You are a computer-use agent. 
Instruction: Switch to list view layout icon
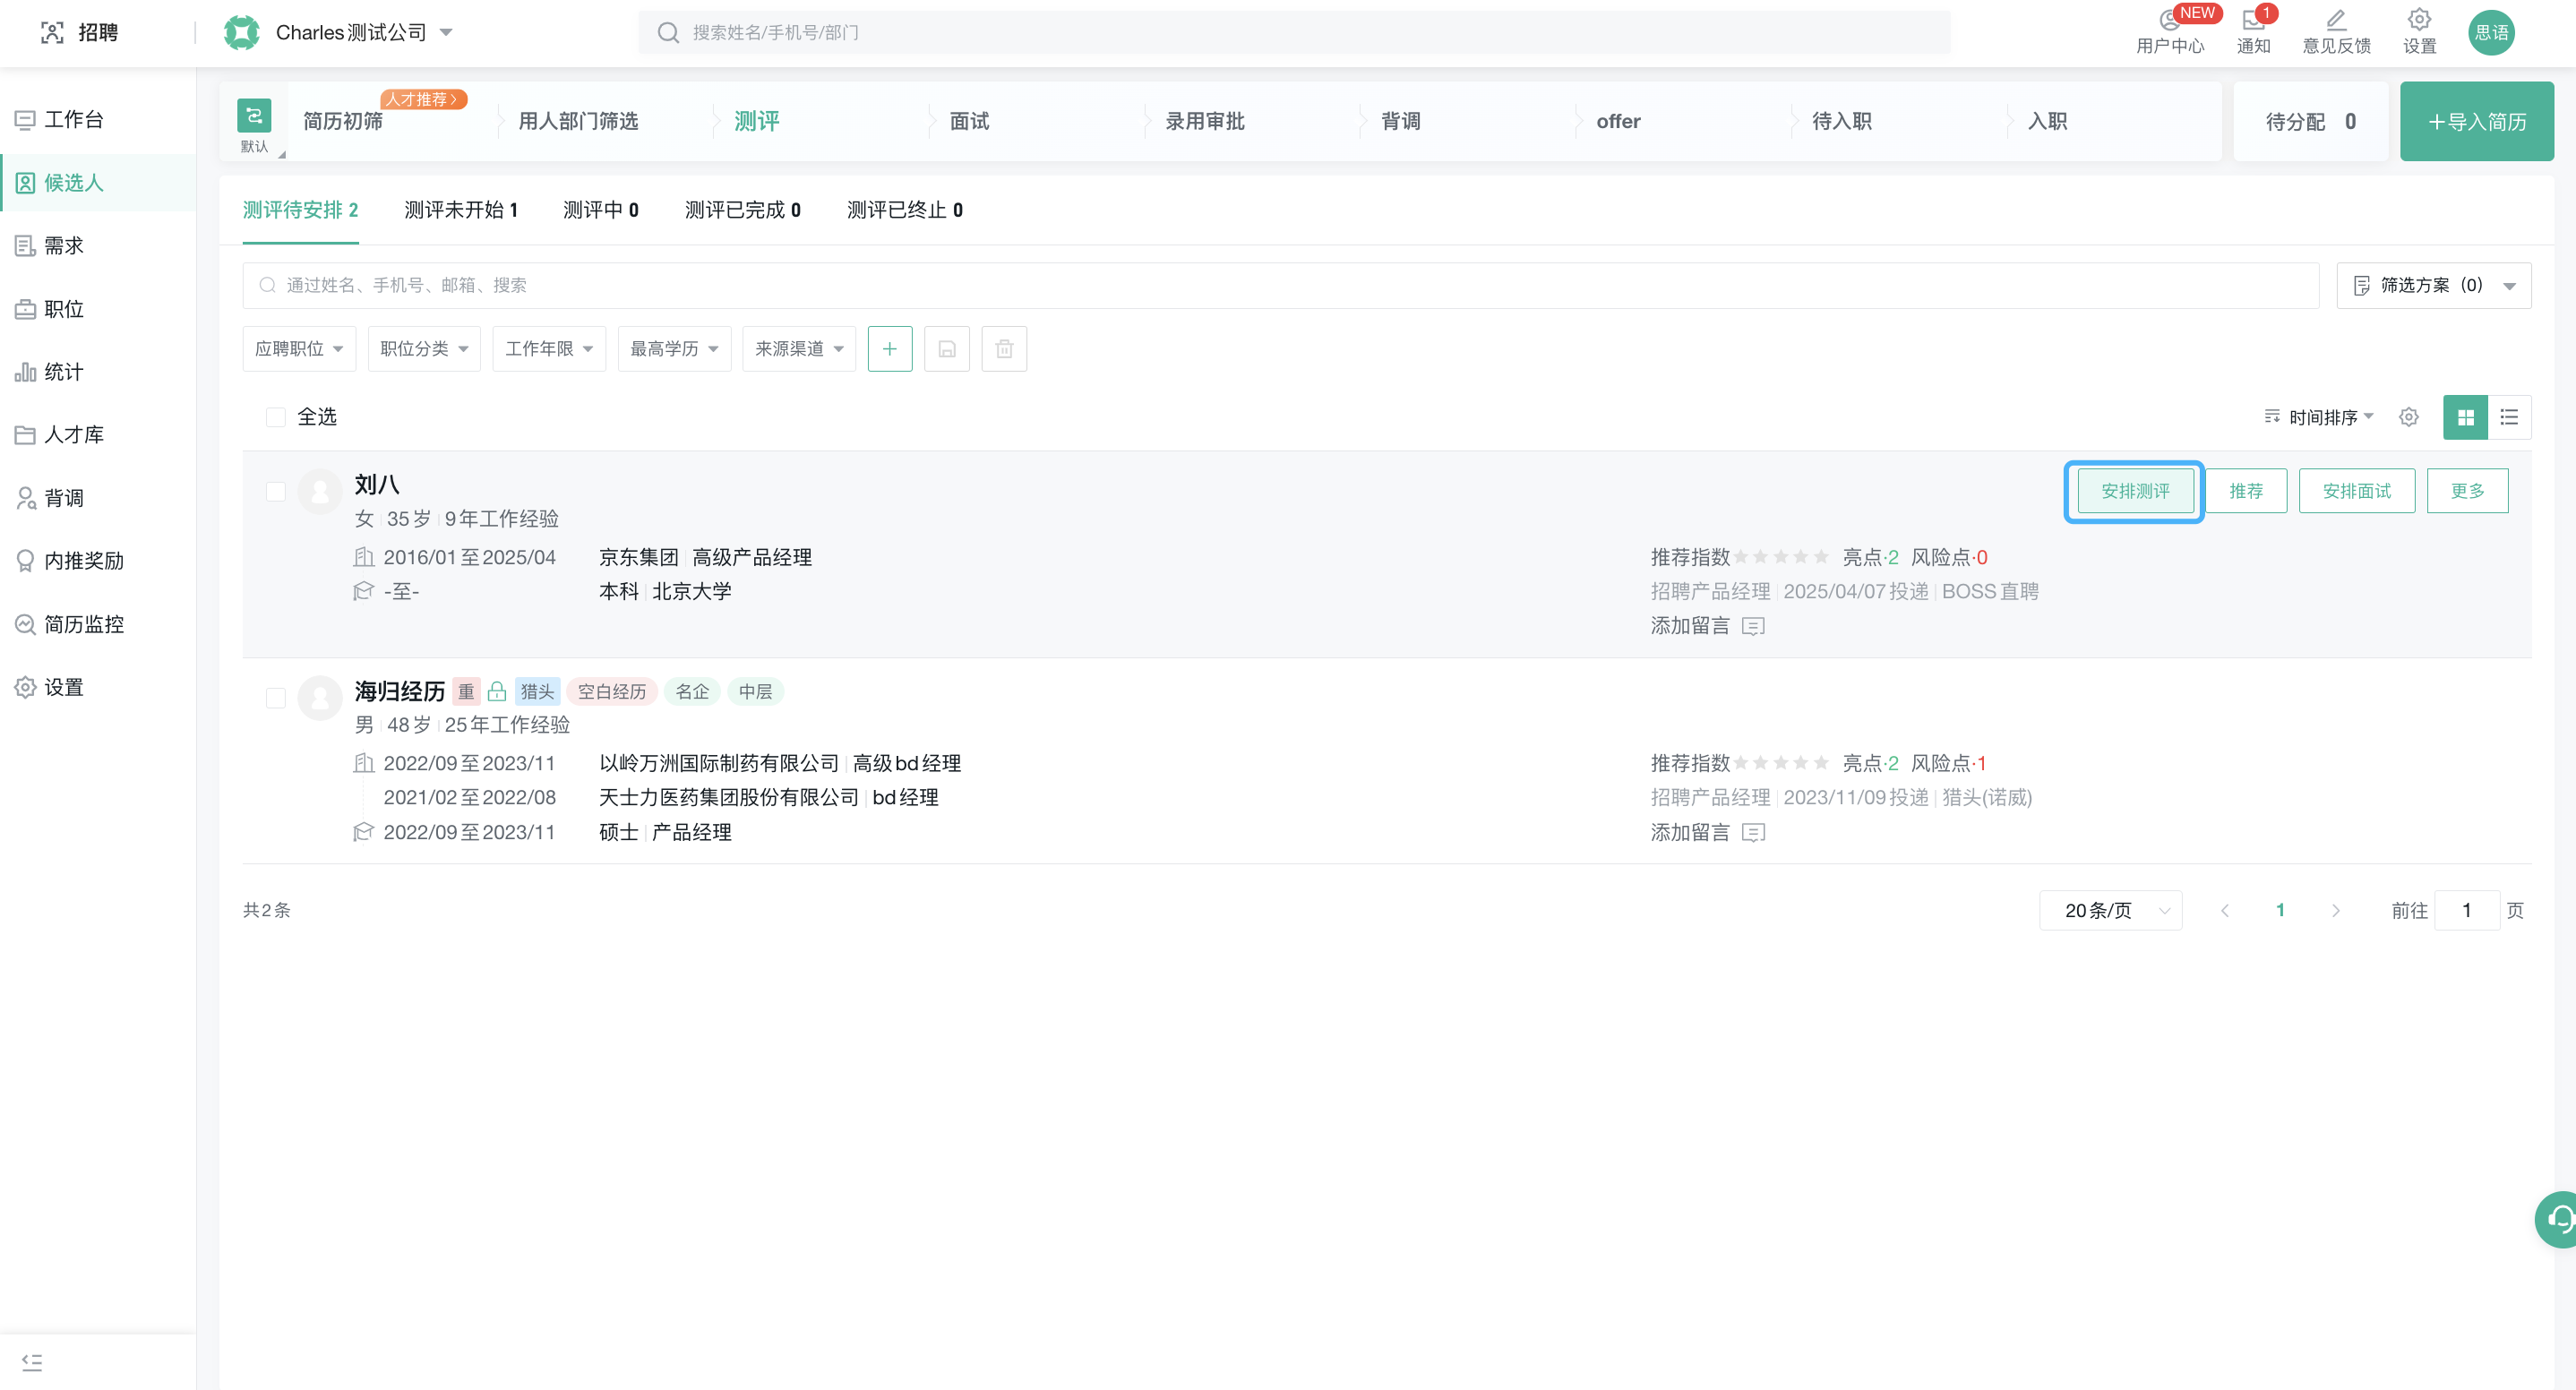tap(2508, 417)
